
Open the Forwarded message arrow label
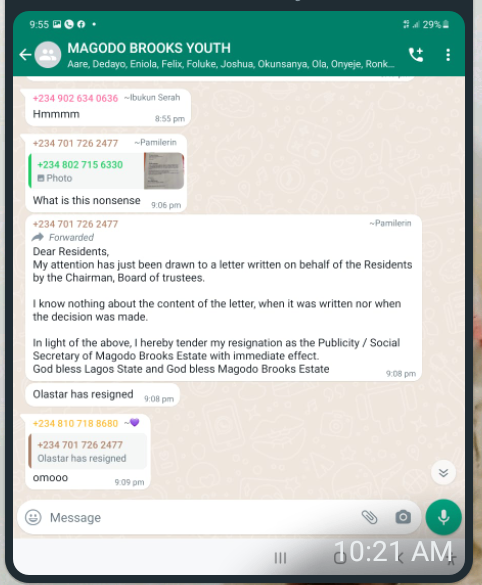[63, 237]
